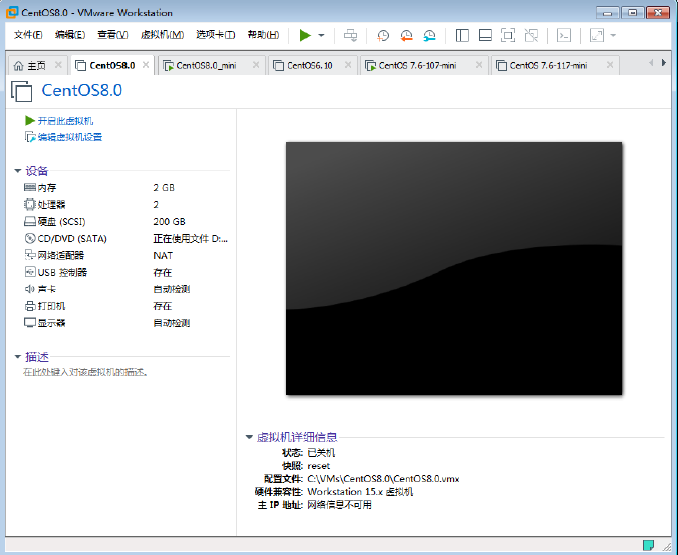Open the 编辑(E) menu

pyautogui.click(x=70, y=35)
